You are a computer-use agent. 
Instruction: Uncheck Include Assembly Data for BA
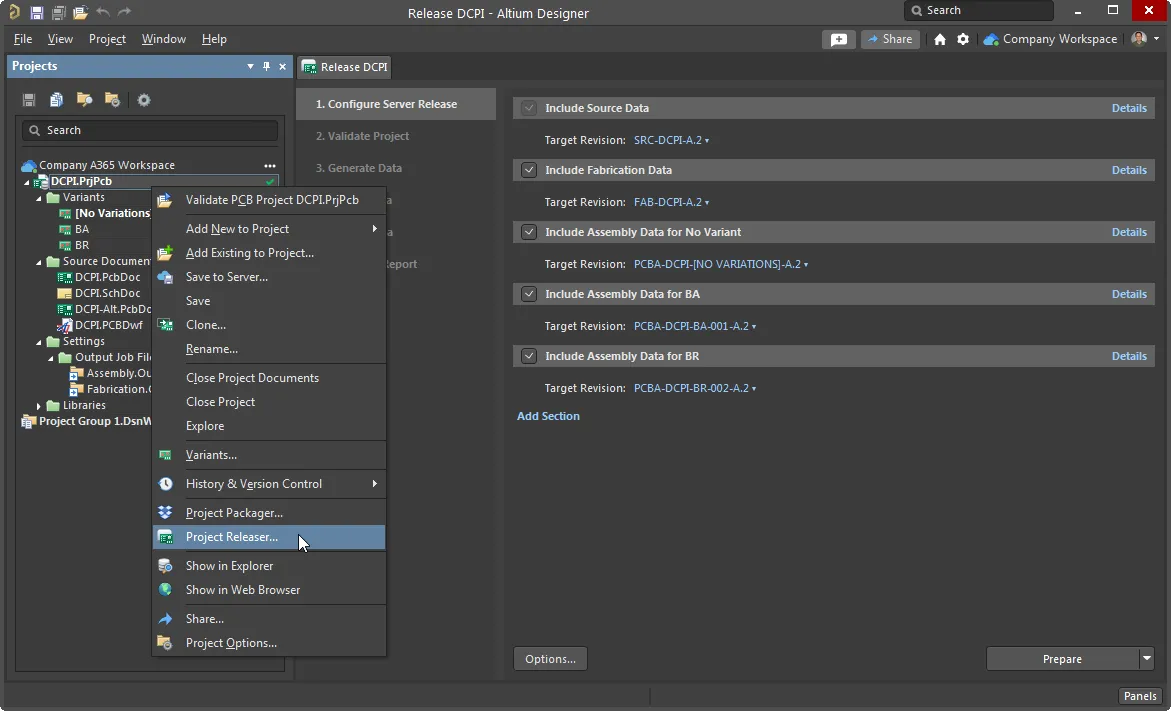click(x=529, y=294)
